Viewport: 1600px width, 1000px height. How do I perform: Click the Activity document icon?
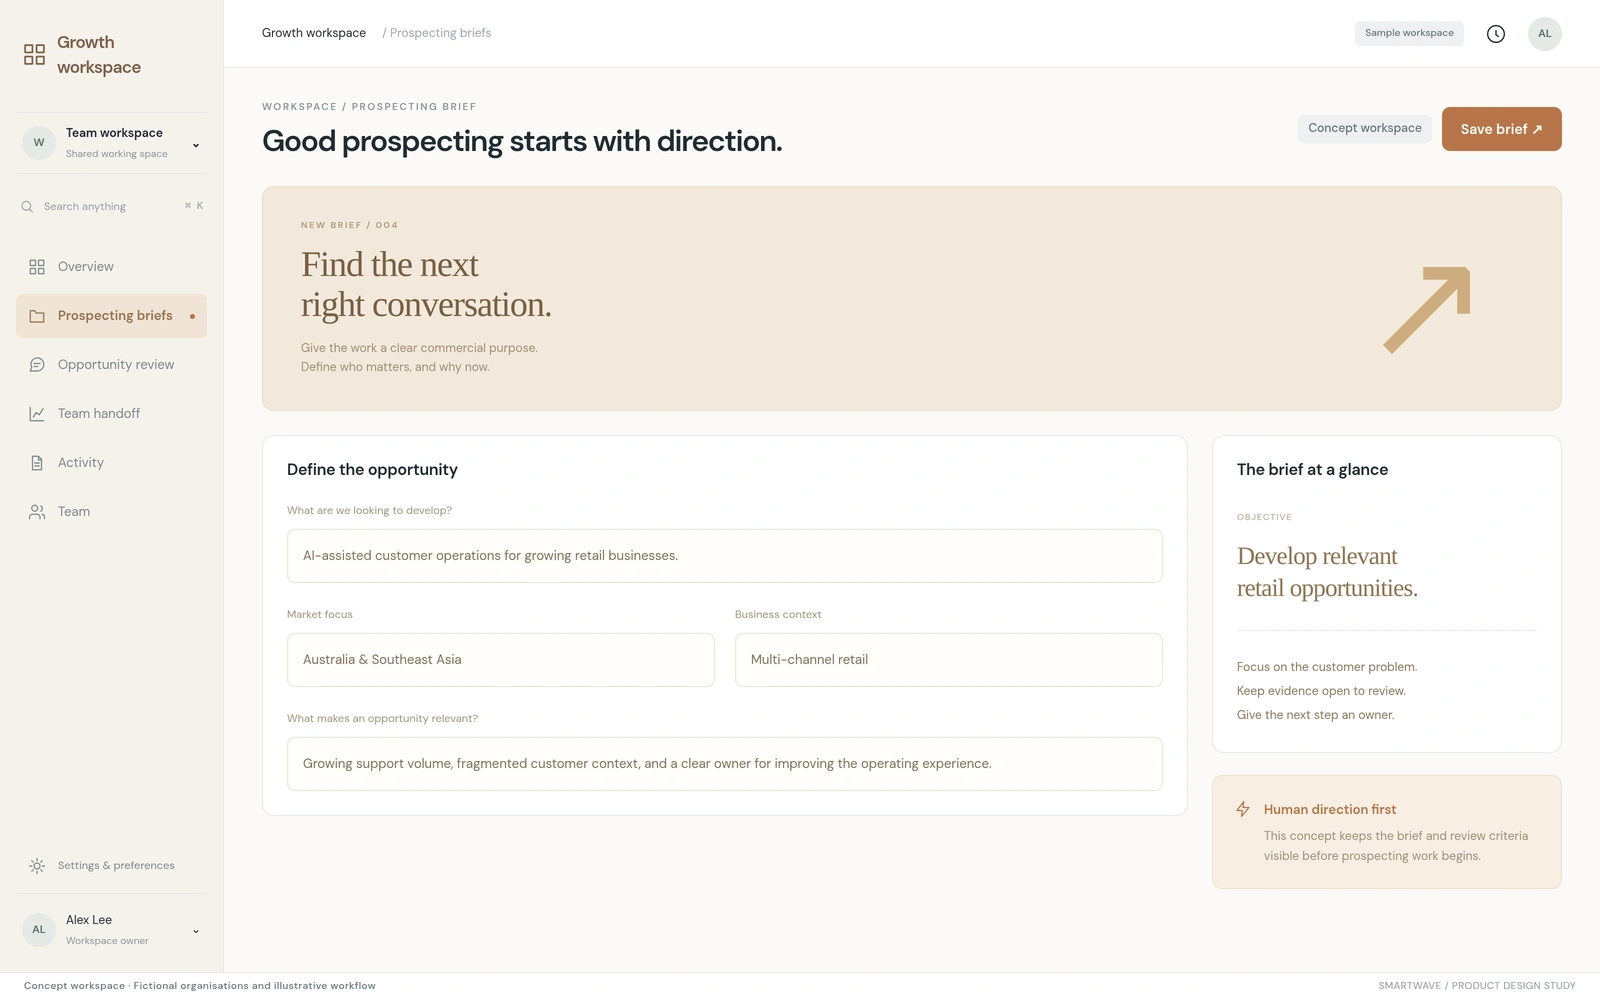tap(37, 463)
